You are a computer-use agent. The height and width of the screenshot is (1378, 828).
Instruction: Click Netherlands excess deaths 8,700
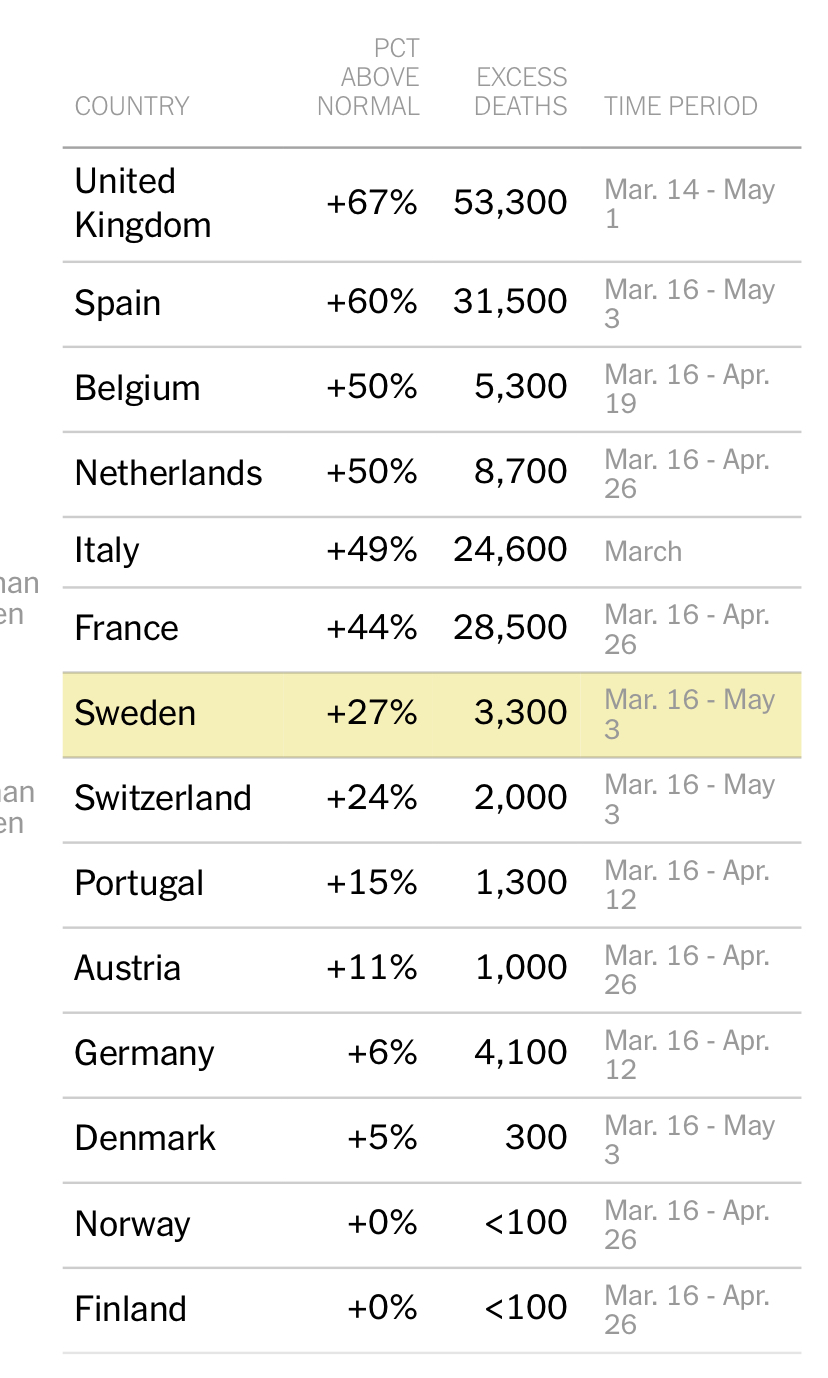pos(521,472)
